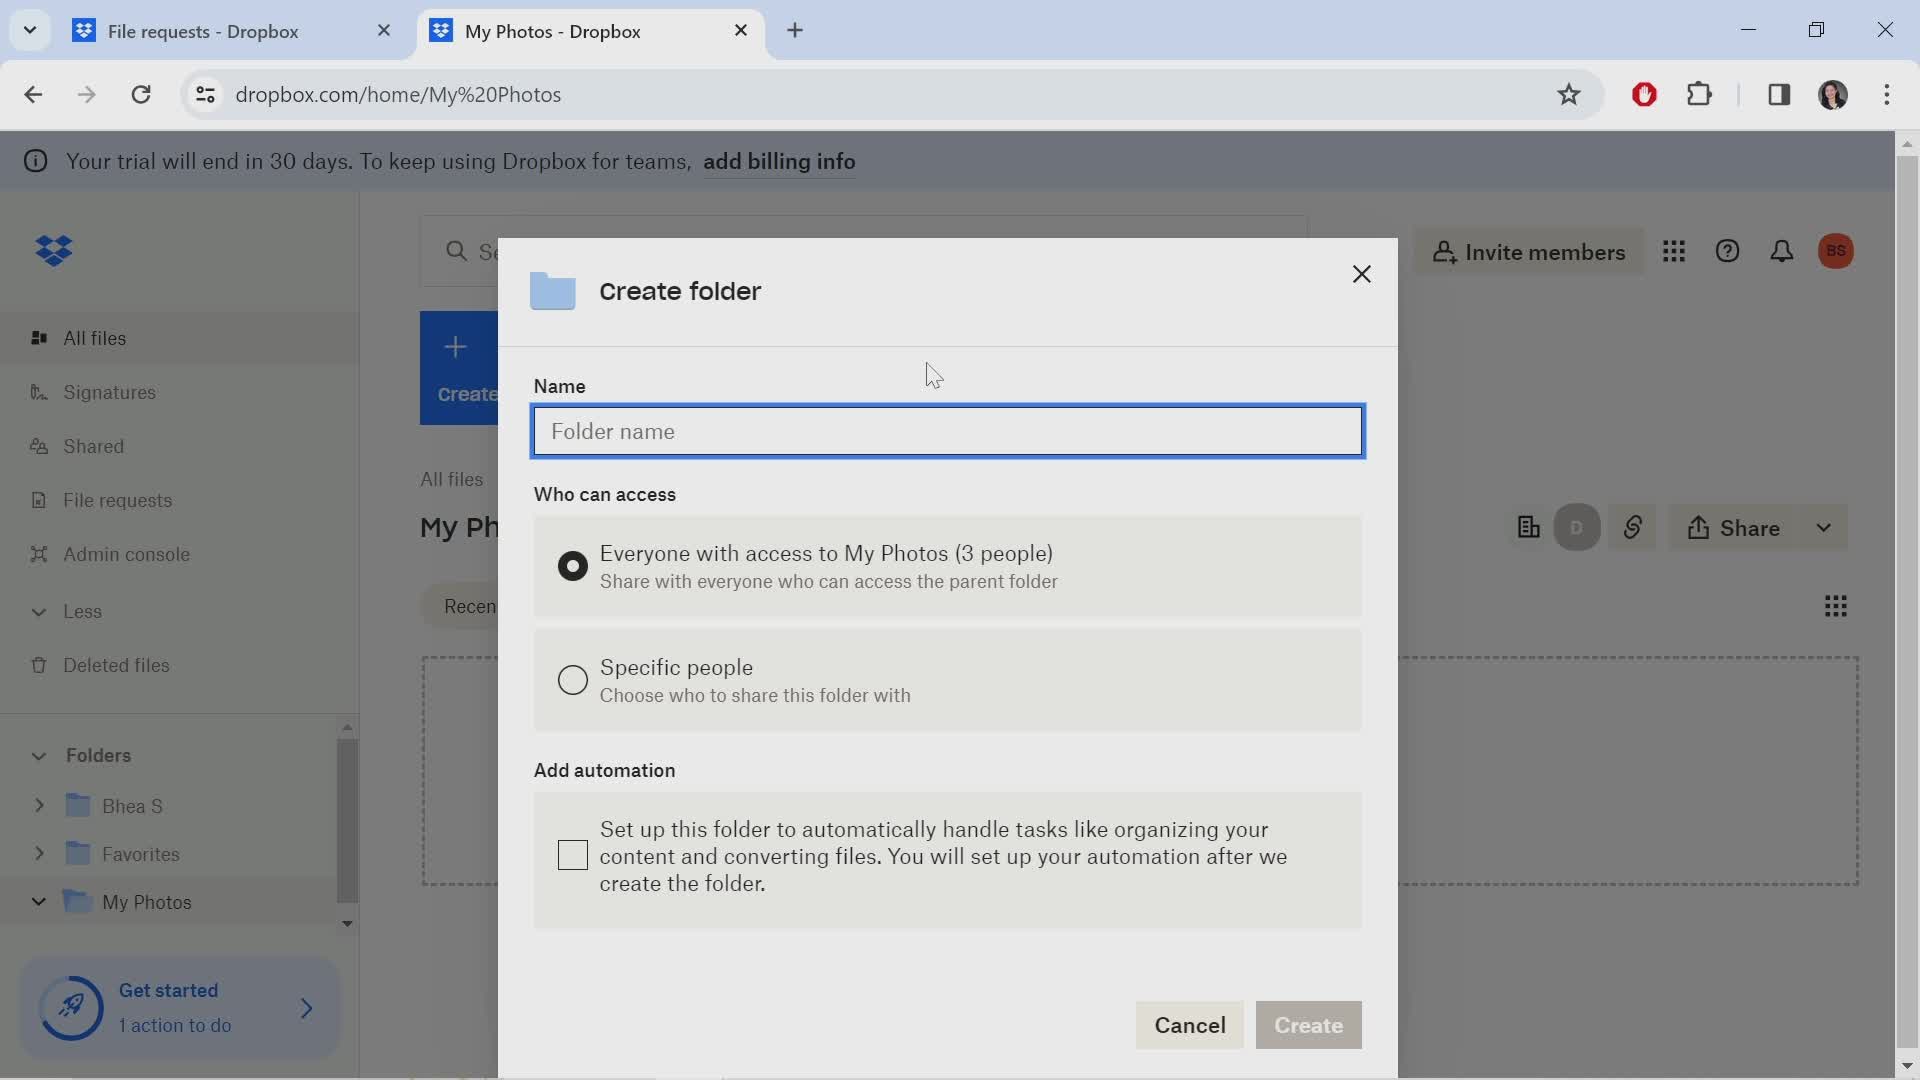Open the help question mark icon
The image size is (1920, 1080).
1727,251
